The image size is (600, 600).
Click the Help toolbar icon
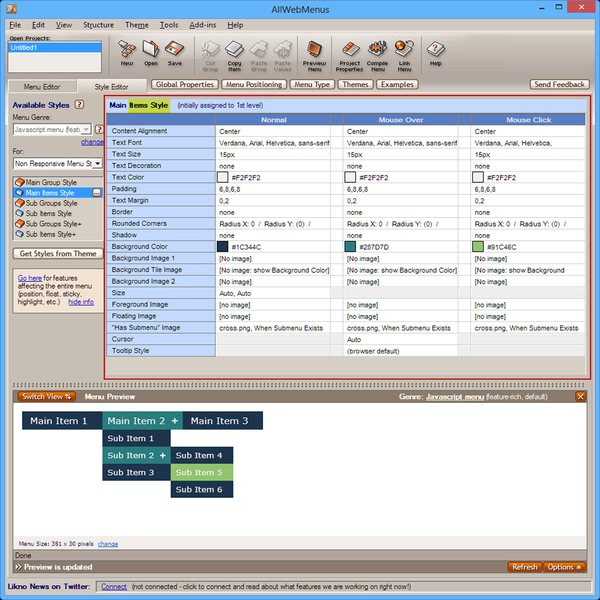click(435, 54)
